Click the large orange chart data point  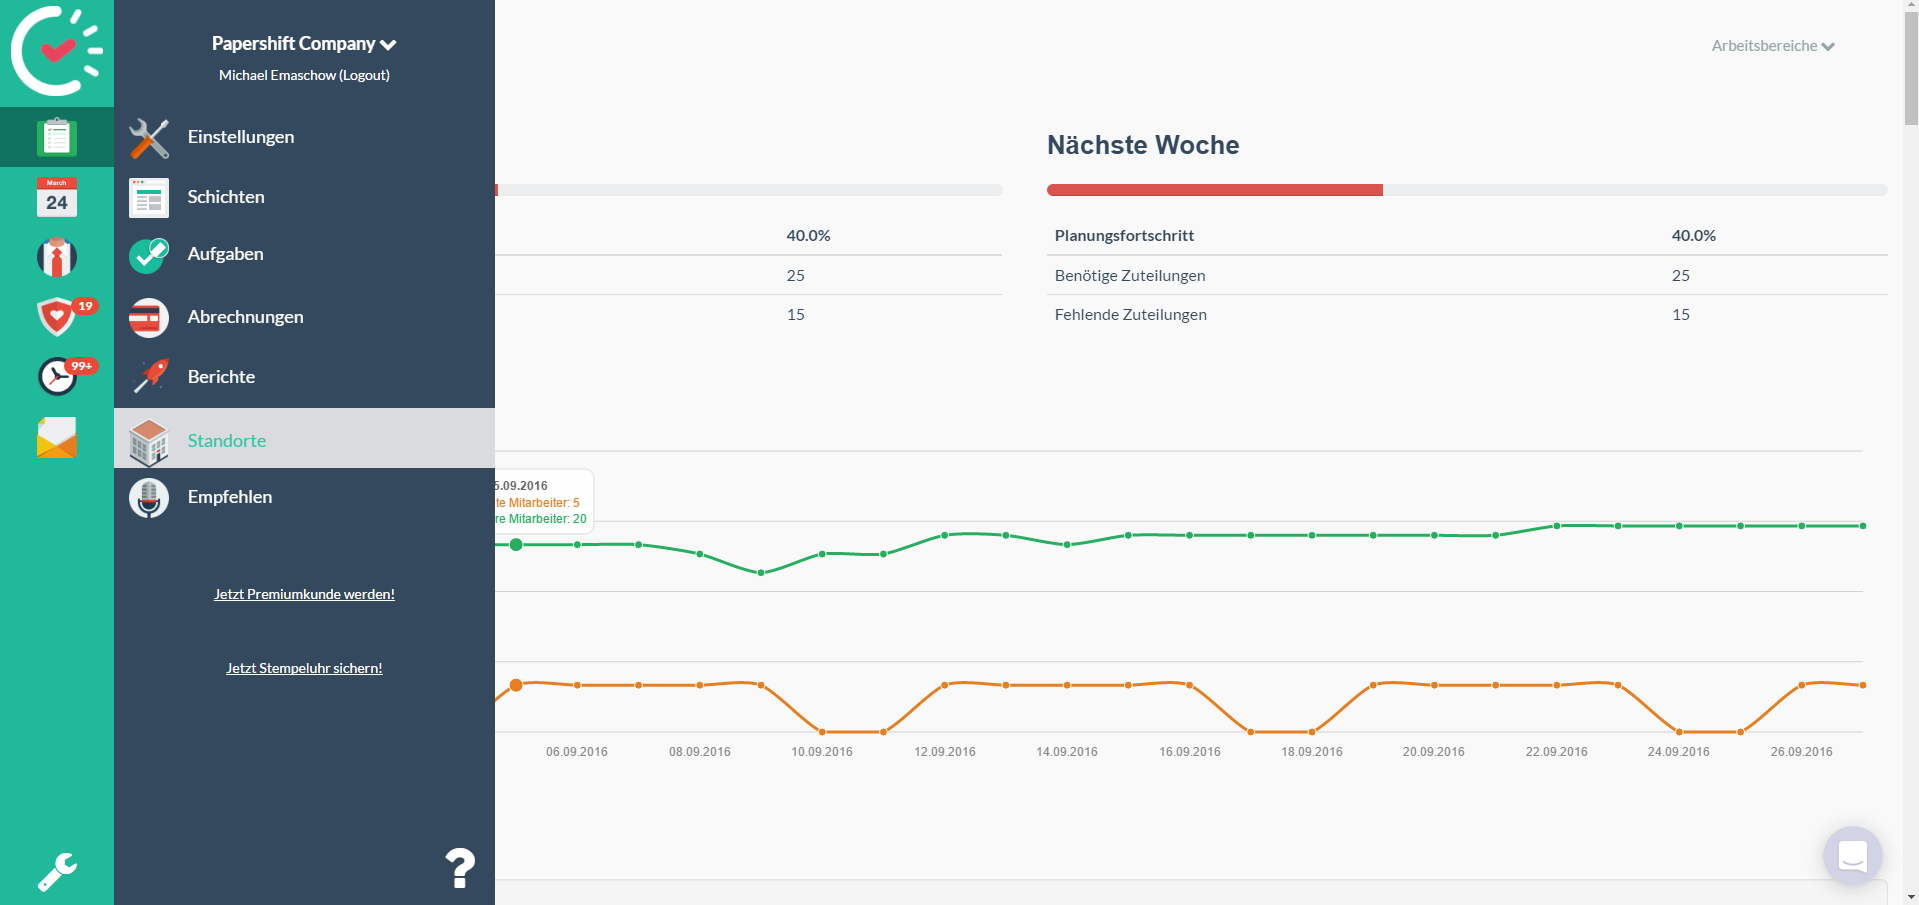coord(516,685)
